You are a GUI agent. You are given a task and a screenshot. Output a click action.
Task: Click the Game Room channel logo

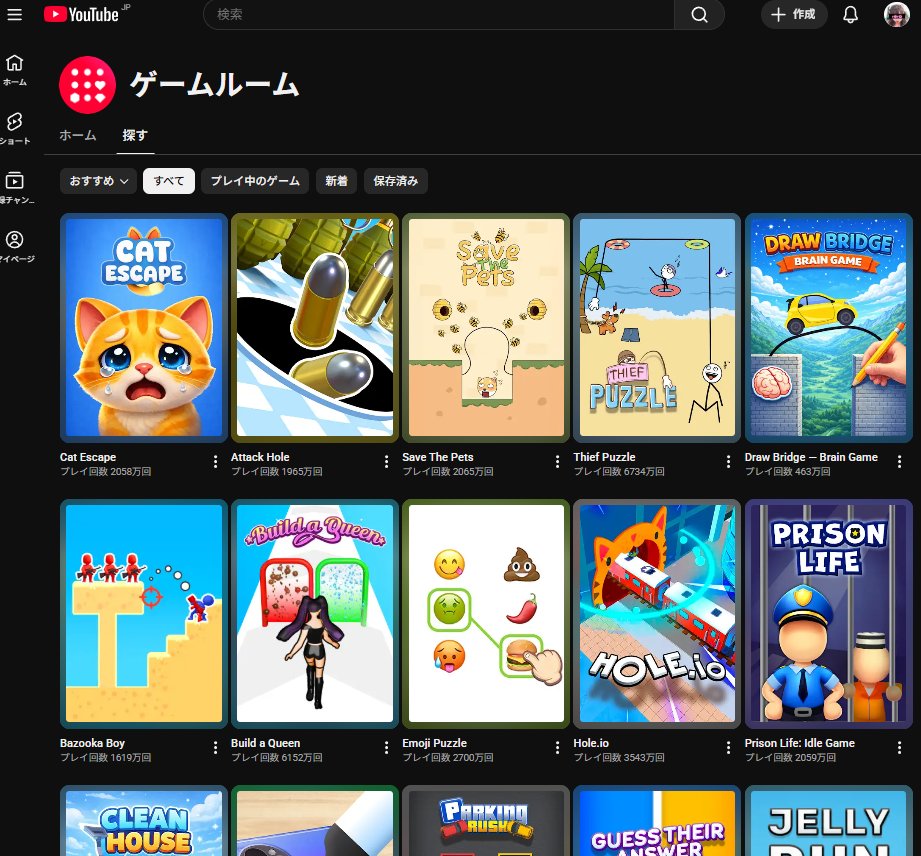click(x=88, y=85)
